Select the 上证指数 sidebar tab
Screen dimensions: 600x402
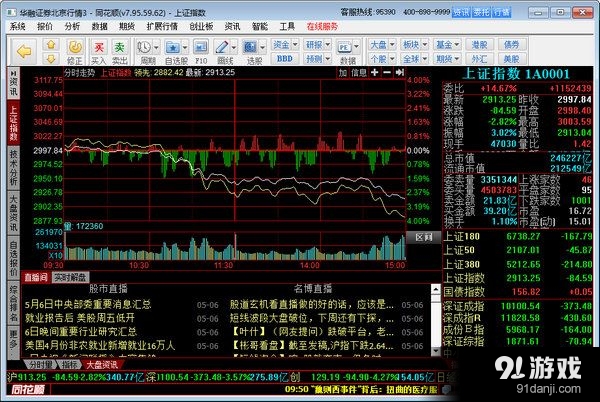(13, 122)
